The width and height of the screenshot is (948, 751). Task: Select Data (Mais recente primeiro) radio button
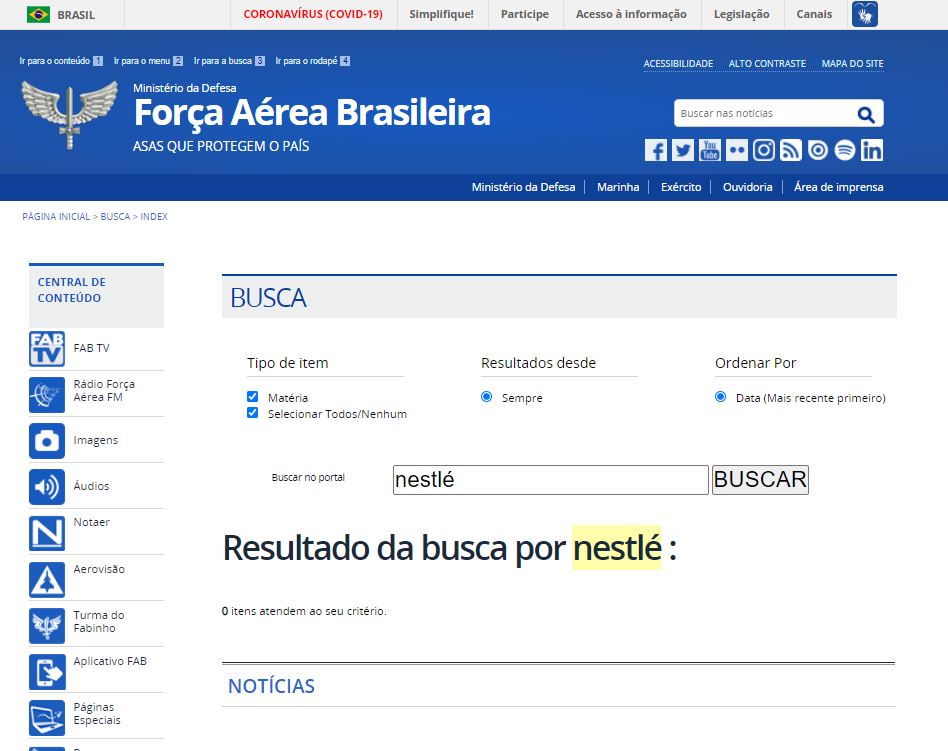pyautogui.click(x=720, y=397)
